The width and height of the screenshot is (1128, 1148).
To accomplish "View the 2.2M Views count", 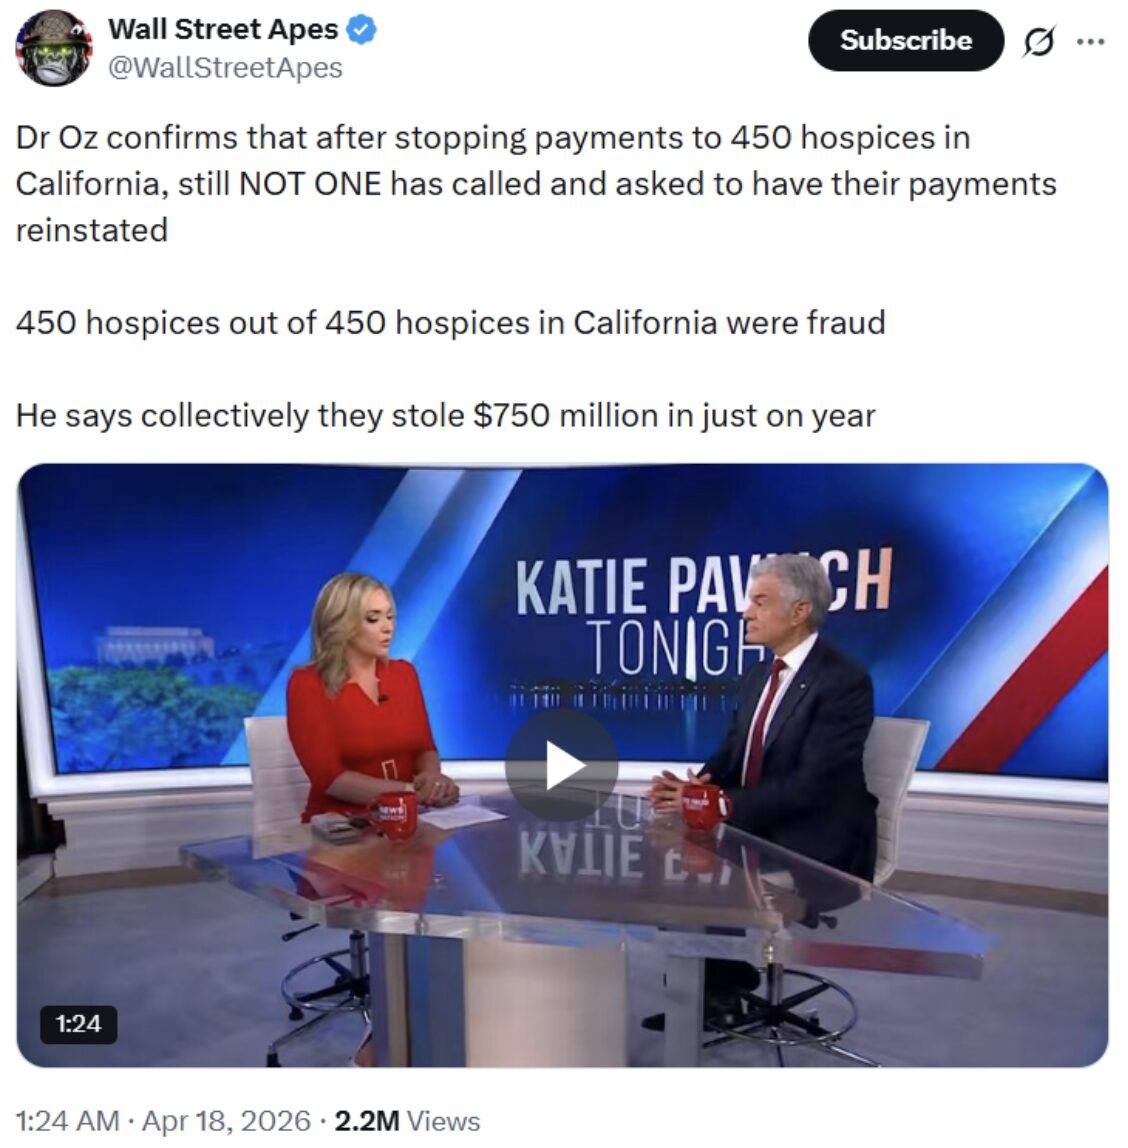I will (x=407, y=1120).
